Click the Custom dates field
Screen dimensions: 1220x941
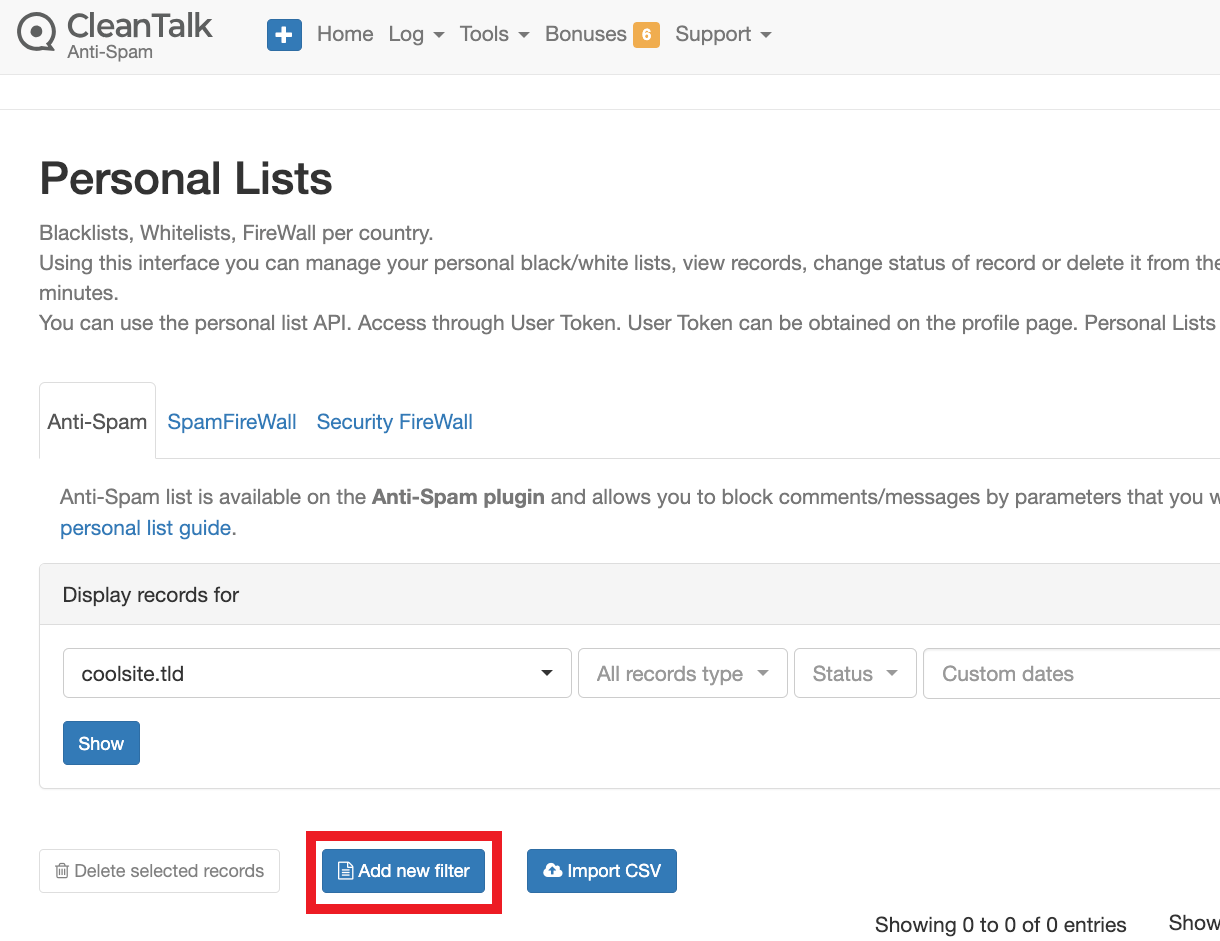(x=1071, y=673)
